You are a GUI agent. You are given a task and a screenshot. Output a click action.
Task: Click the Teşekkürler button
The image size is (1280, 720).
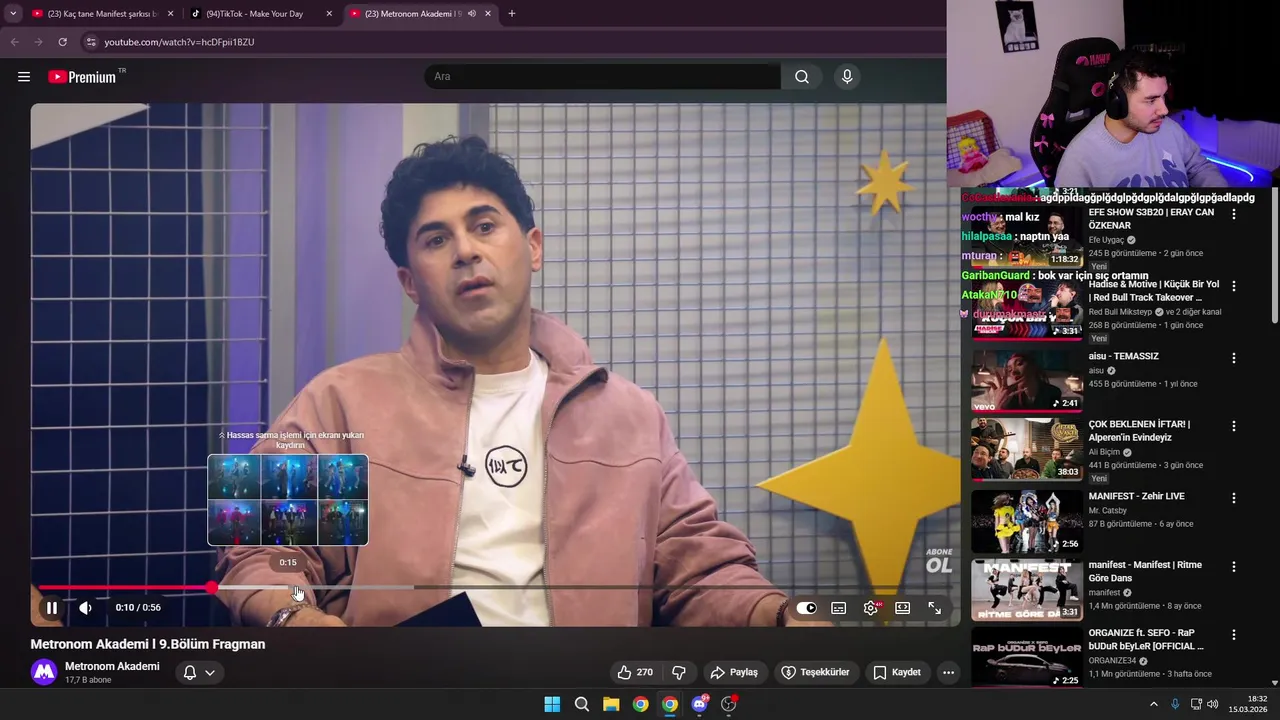(816, 672)
